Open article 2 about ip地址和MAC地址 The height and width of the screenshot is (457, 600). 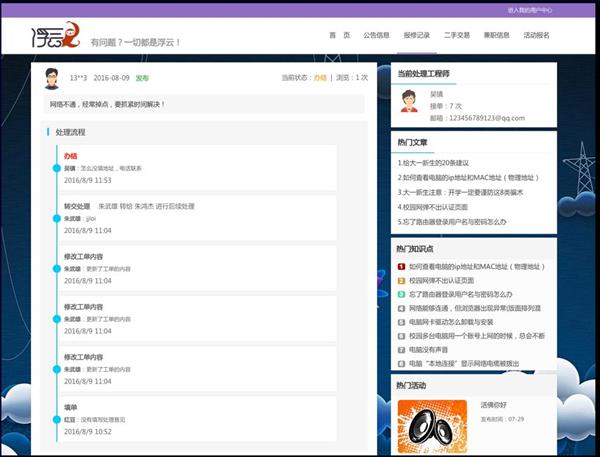[x=468, y=178]
